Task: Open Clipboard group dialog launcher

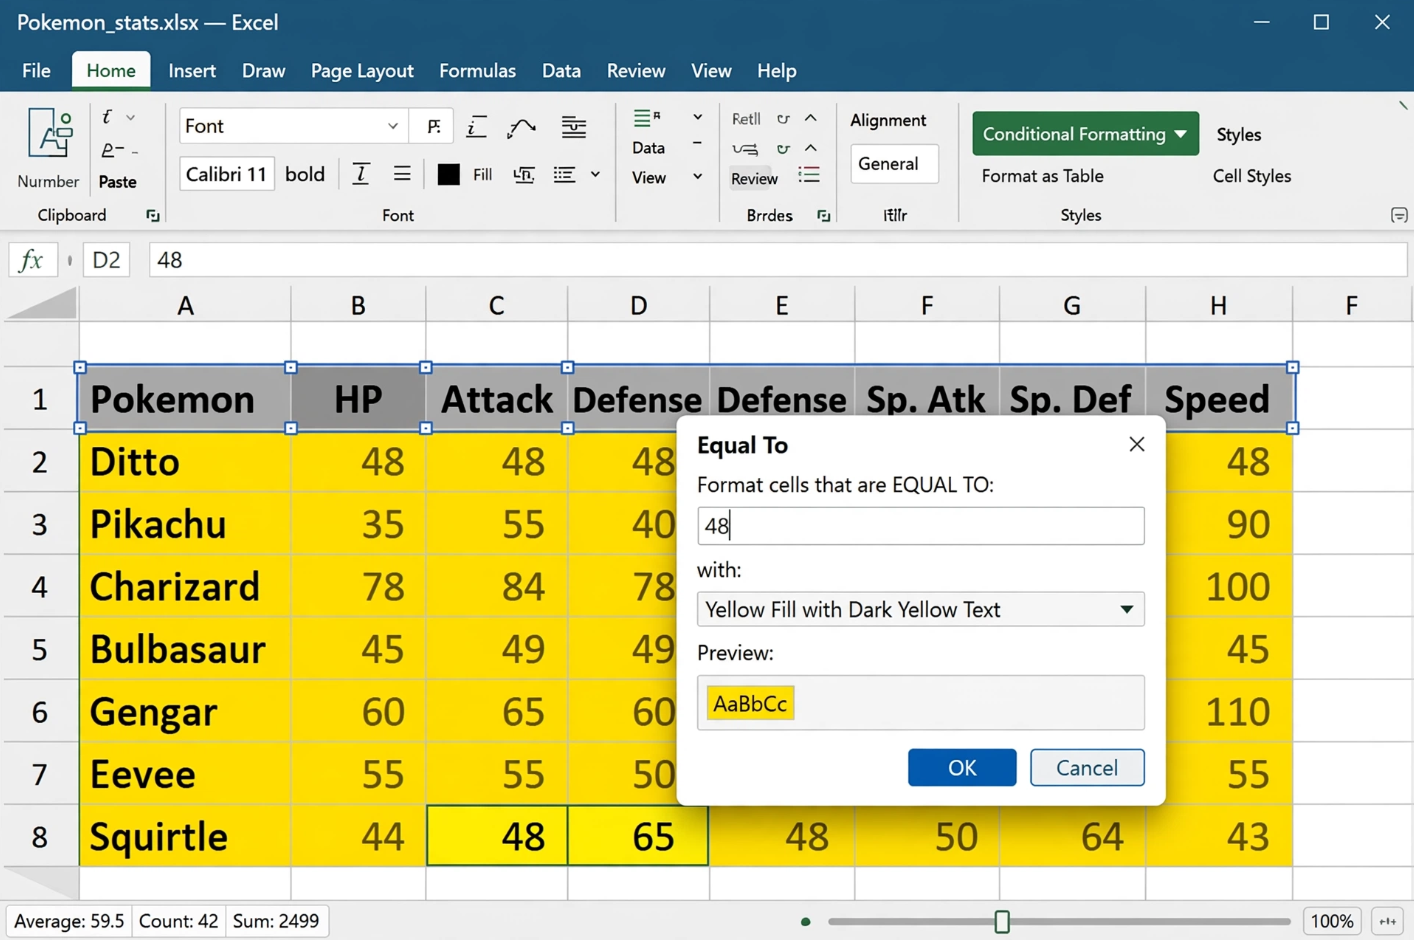Action: point(152,215)
